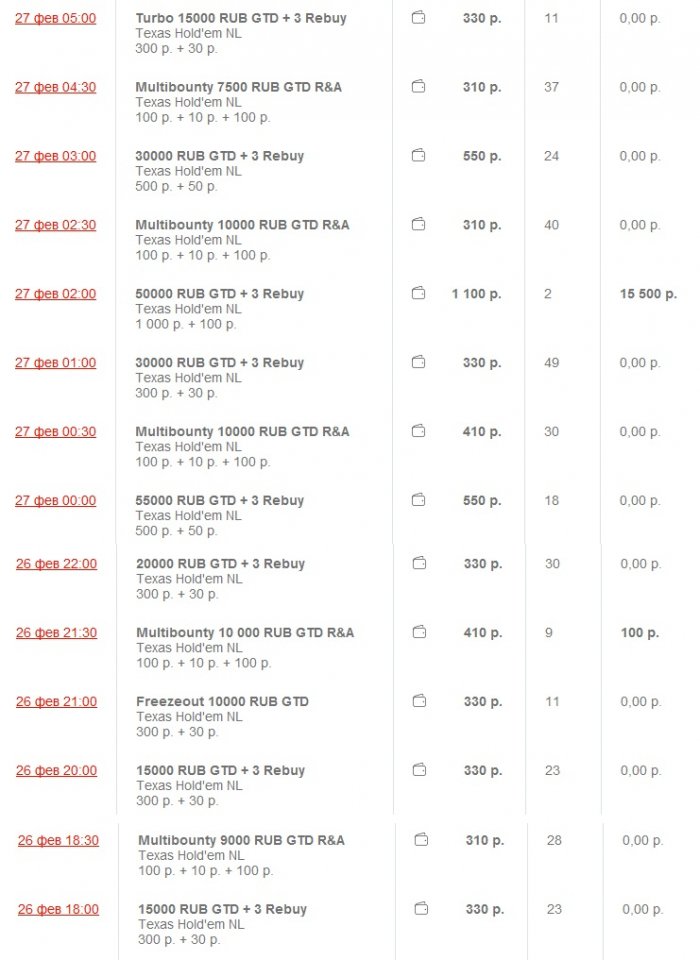Select the Turbo 15000 RUB GTD tournament title
Image resolution: width=700 pixels, height=960 pixels.
click(241, 18)
